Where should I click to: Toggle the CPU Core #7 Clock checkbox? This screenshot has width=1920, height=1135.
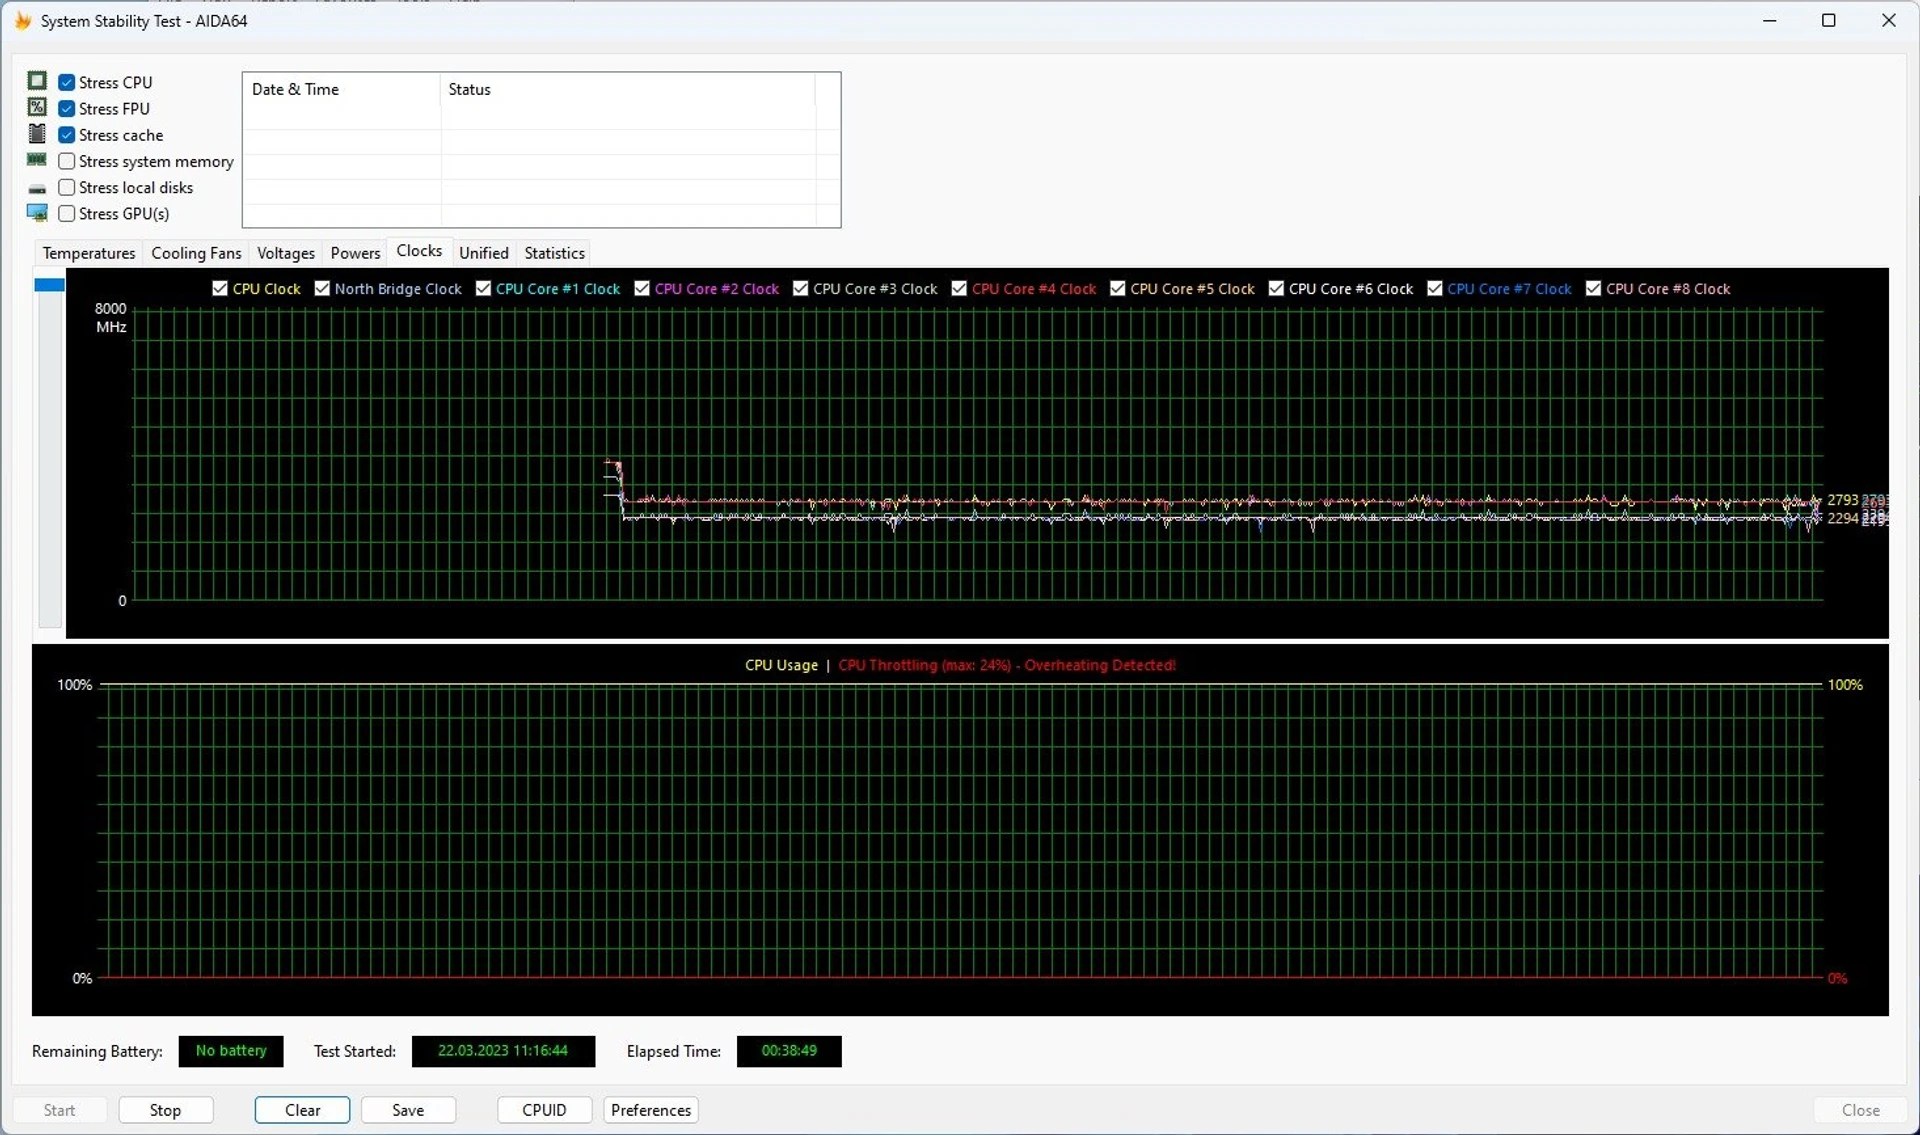coord(1435,288)
